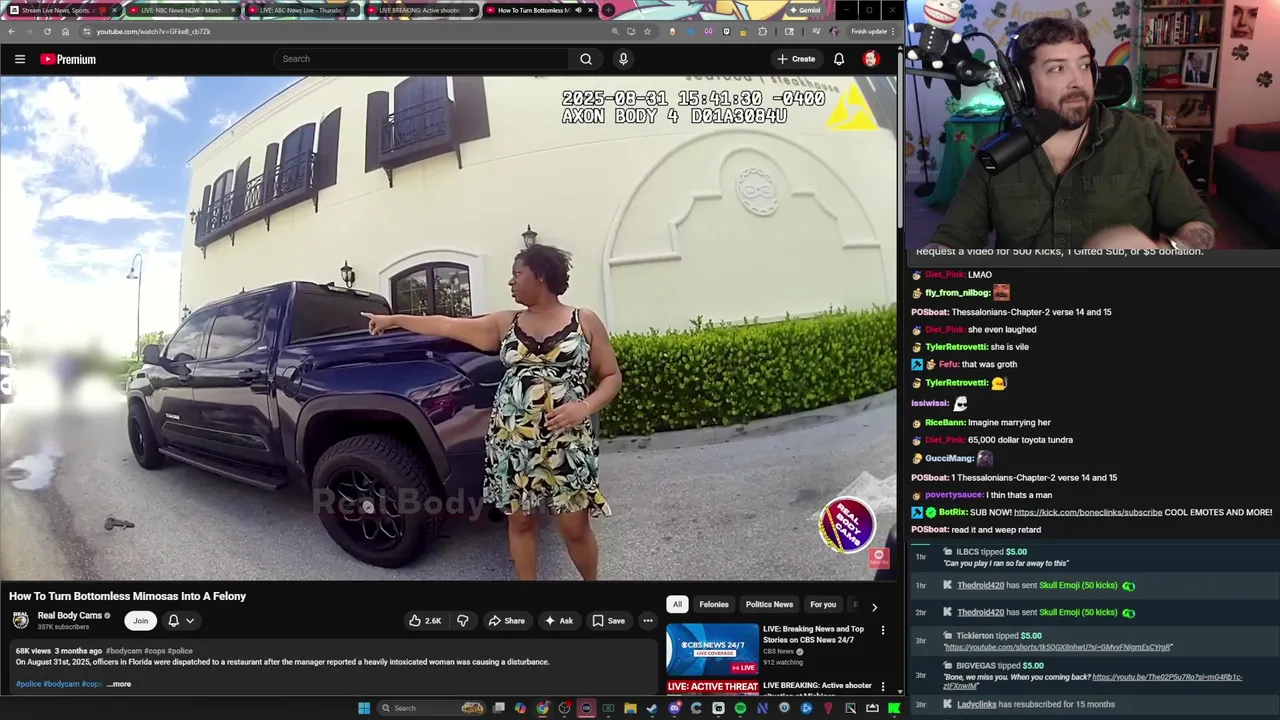Open Steam from the taskbar

(x=651, y=708)
